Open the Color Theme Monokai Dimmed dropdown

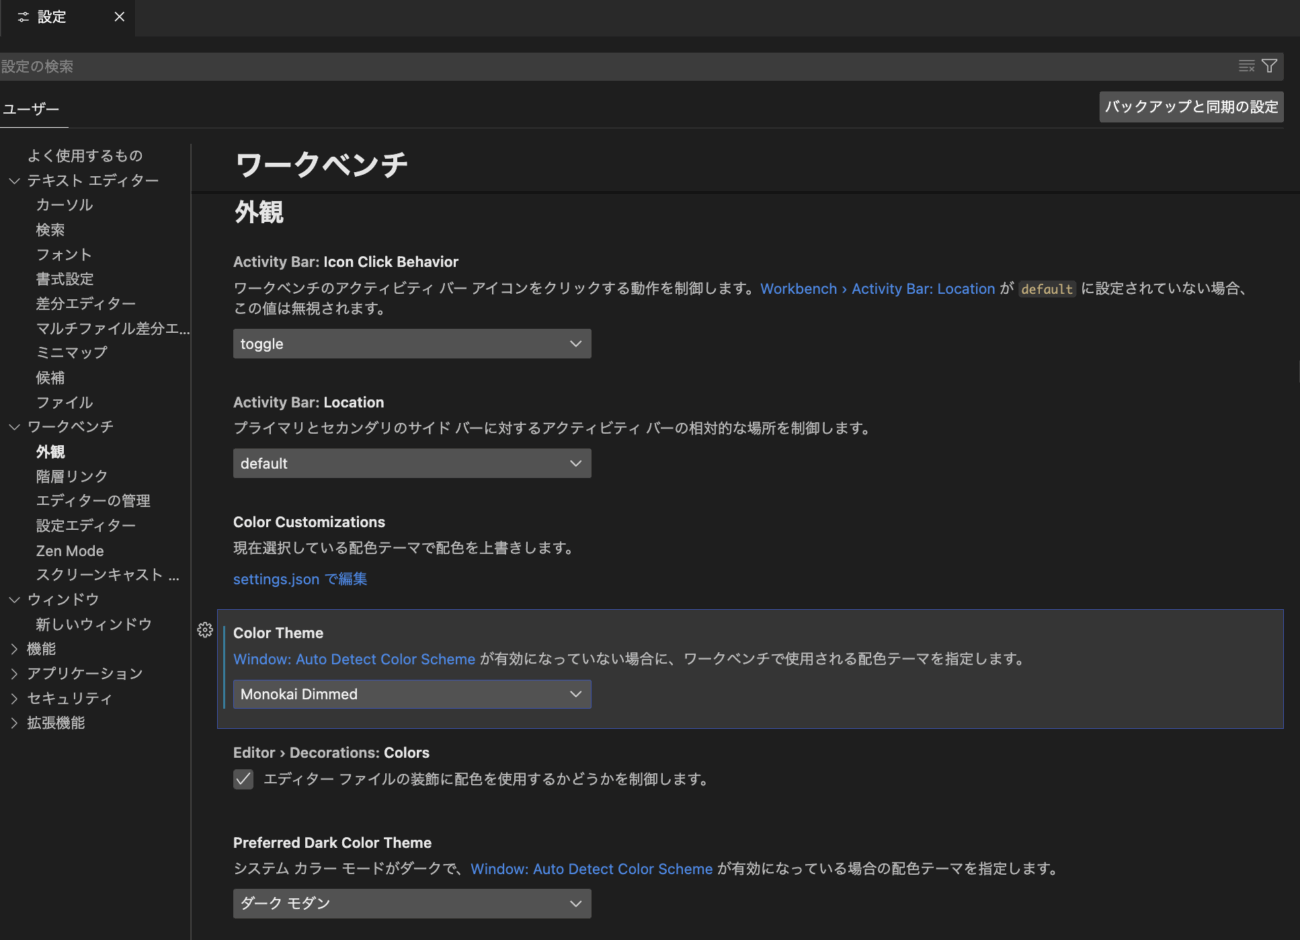pyautogui.click(x=412, y=694)
